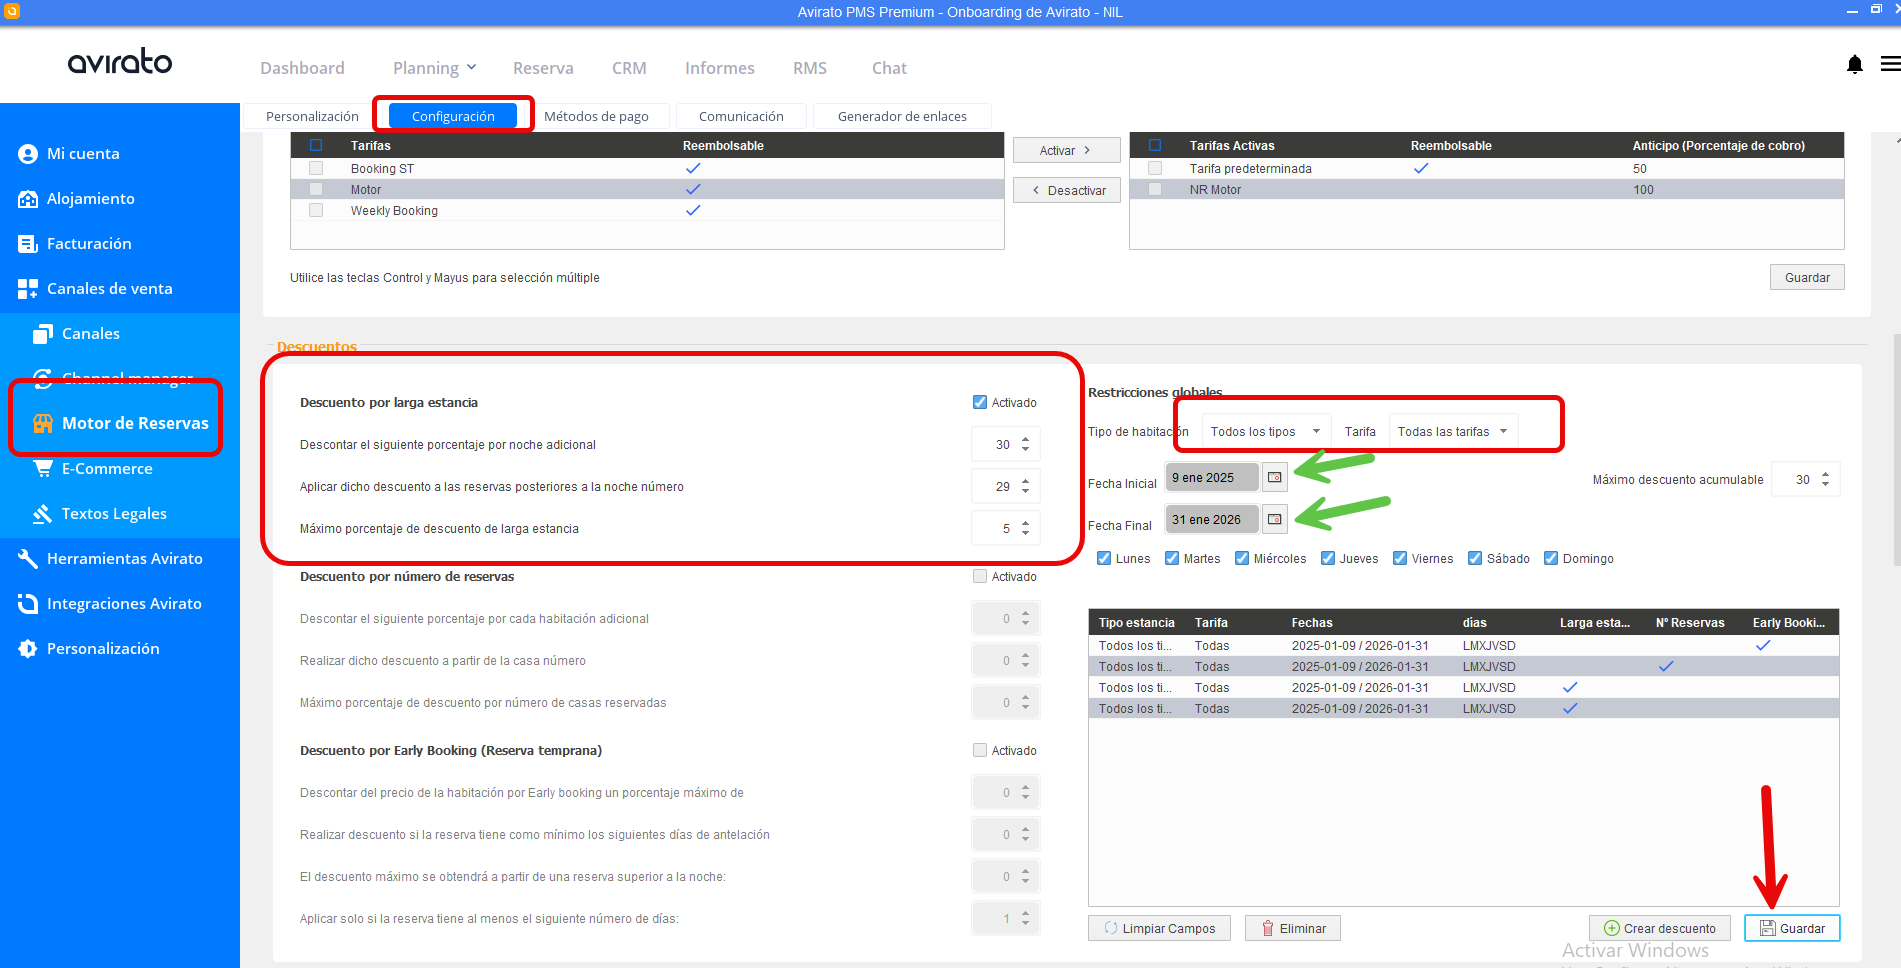Image resolution: width=1901 pixels, height=968 pixels.
Task: Click the Personalización gear icon in sidebar
Action: [28, 649]
